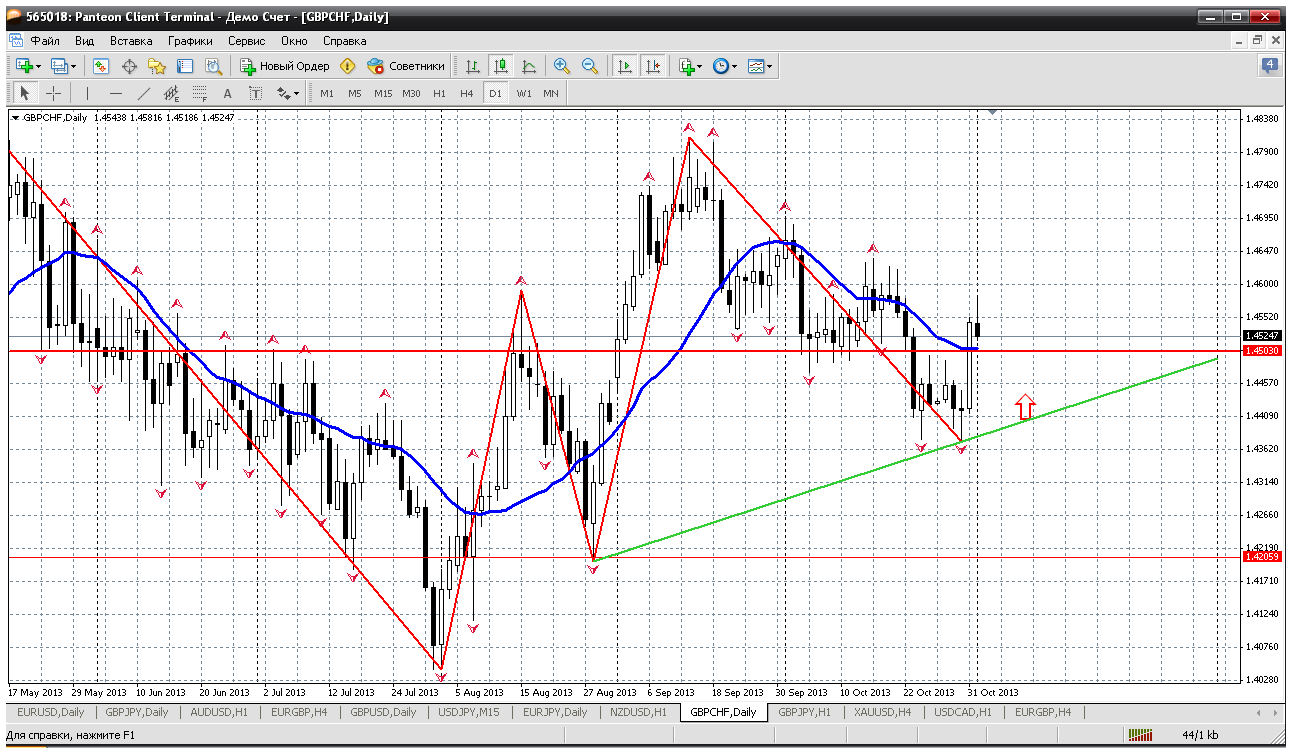Switch chart to Japanese candlesticks mode
The image size is (1289, 748).
click(501, 66)
